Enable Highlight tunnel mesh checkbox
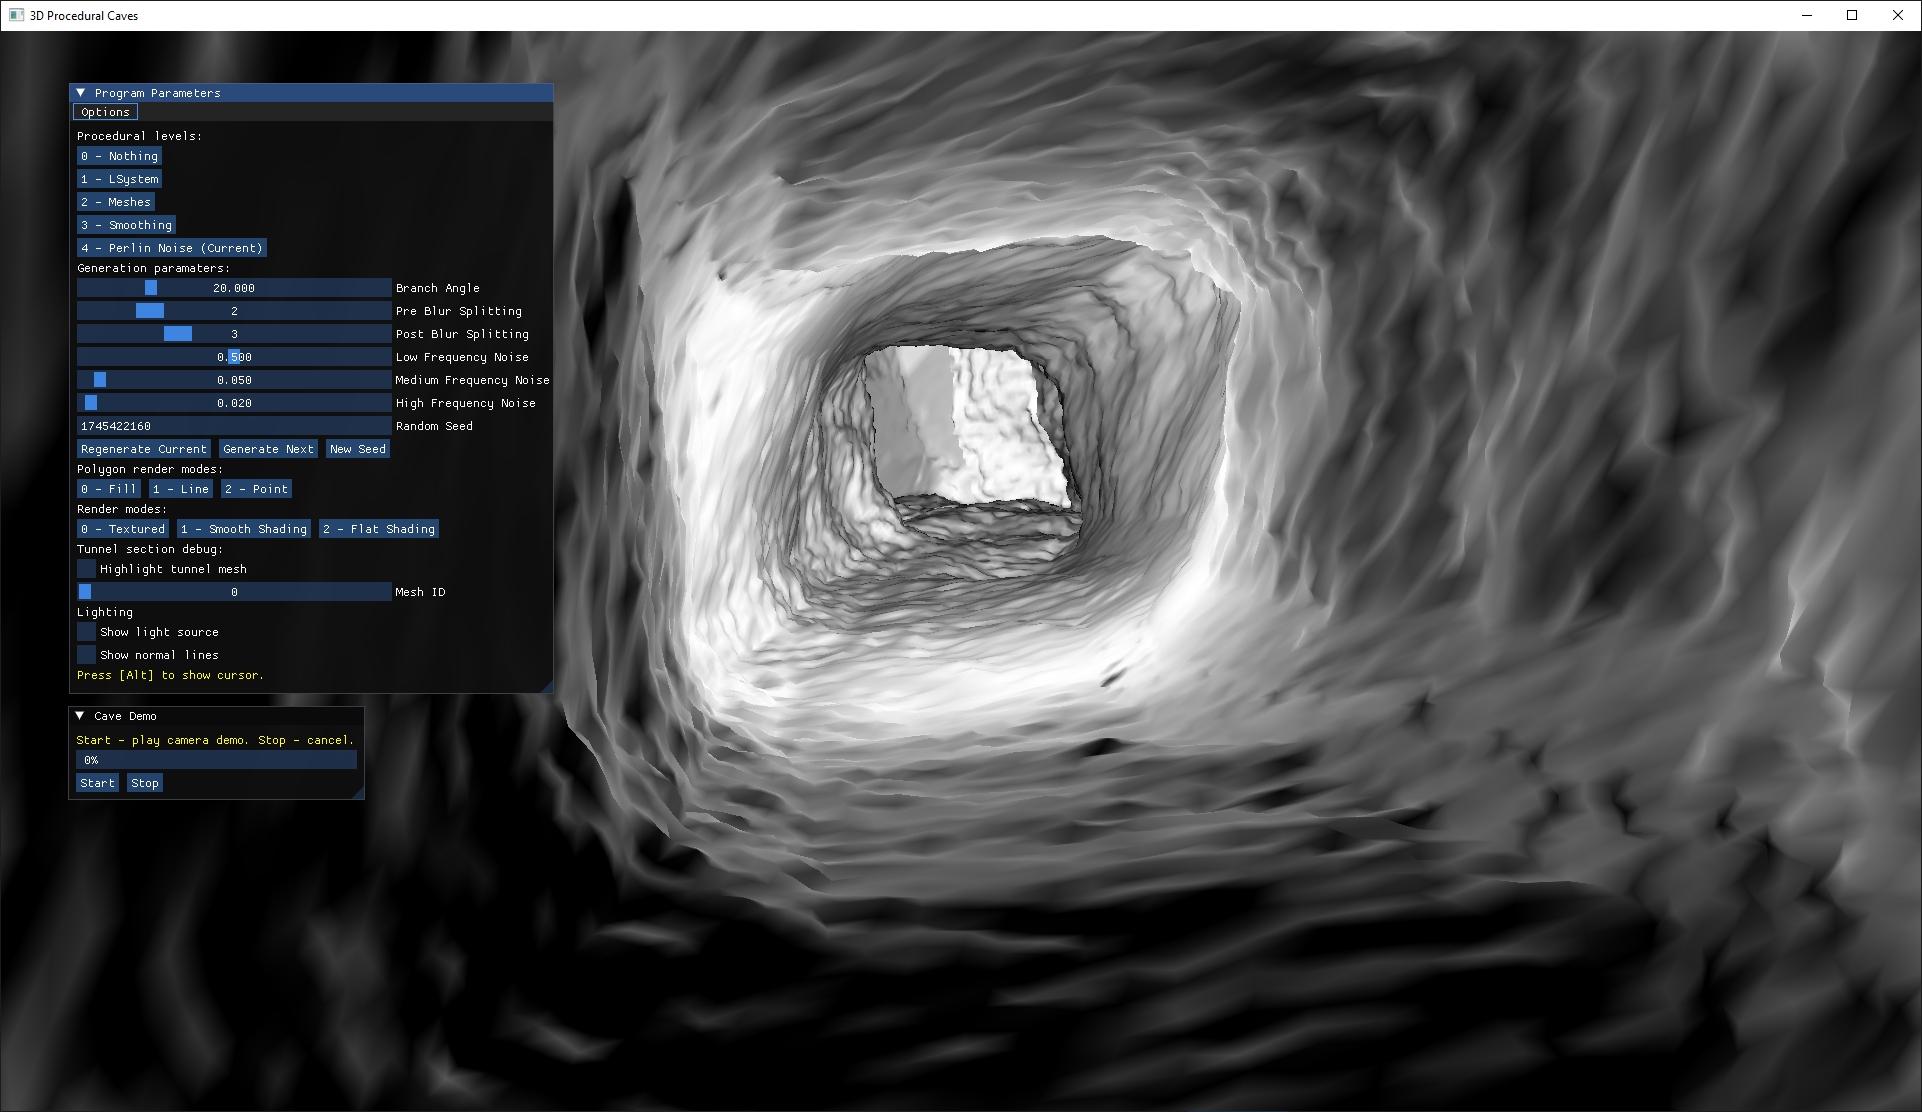The height and width of the screenshot is (1112, 1922). tap(87, 569)
